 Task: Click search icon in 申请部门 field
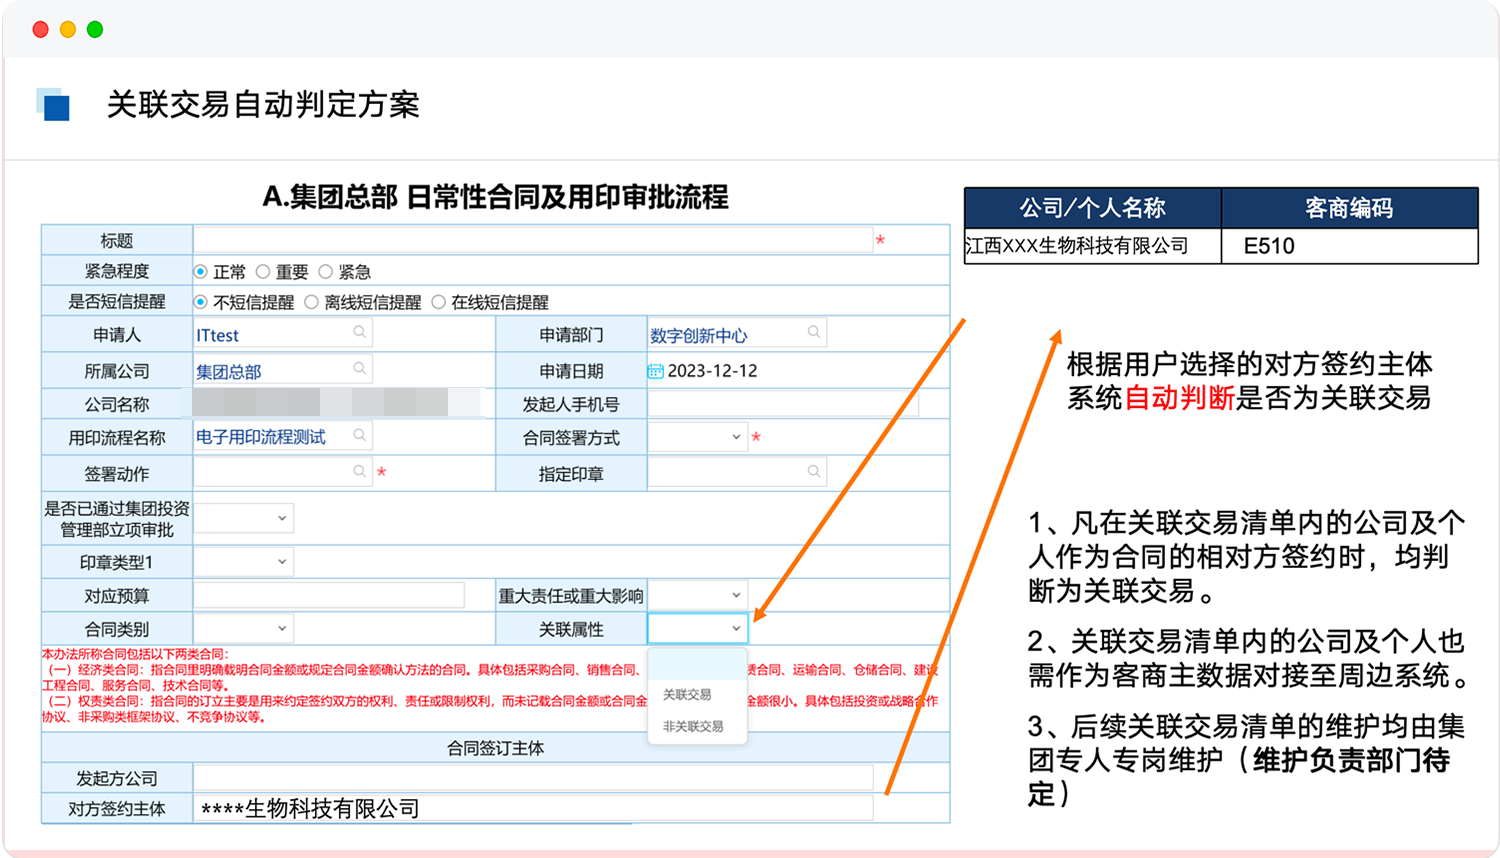point(814,331)
